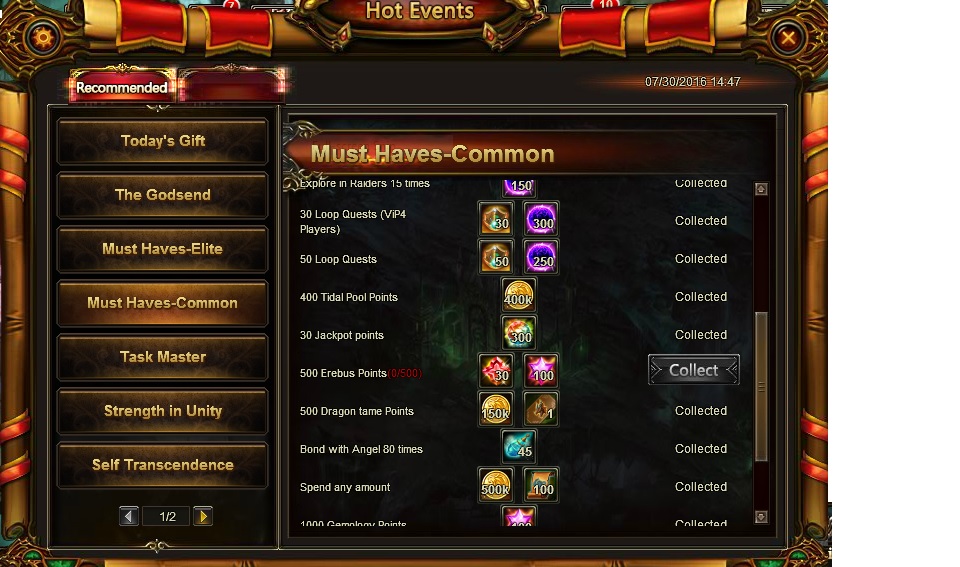Collect the 500 Erebus Points reward

(x=694, y=370)
